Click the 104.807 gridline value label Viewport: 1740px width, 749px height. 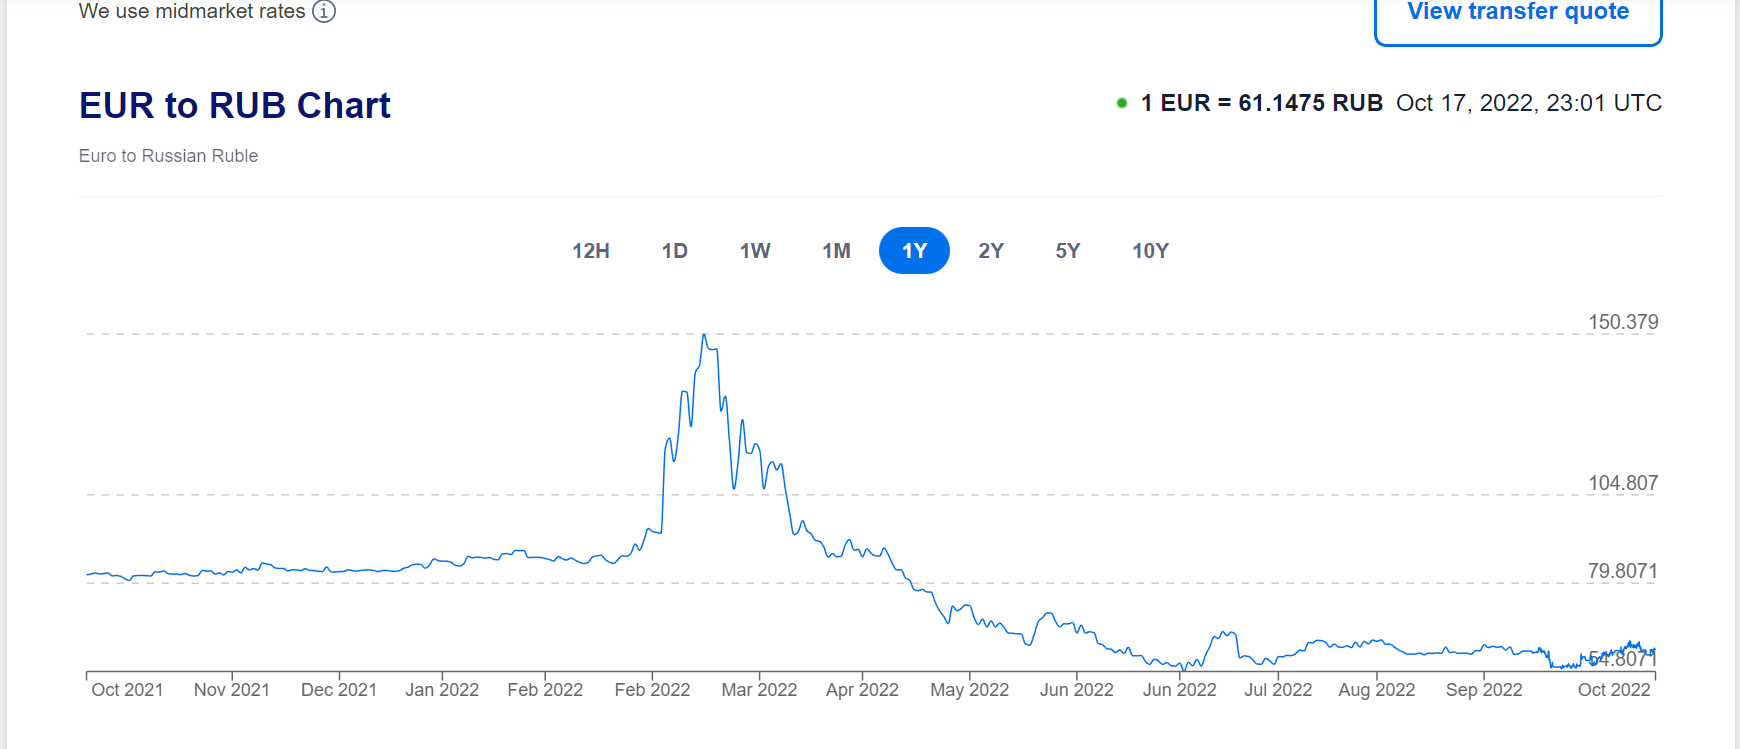(1622, 483)
